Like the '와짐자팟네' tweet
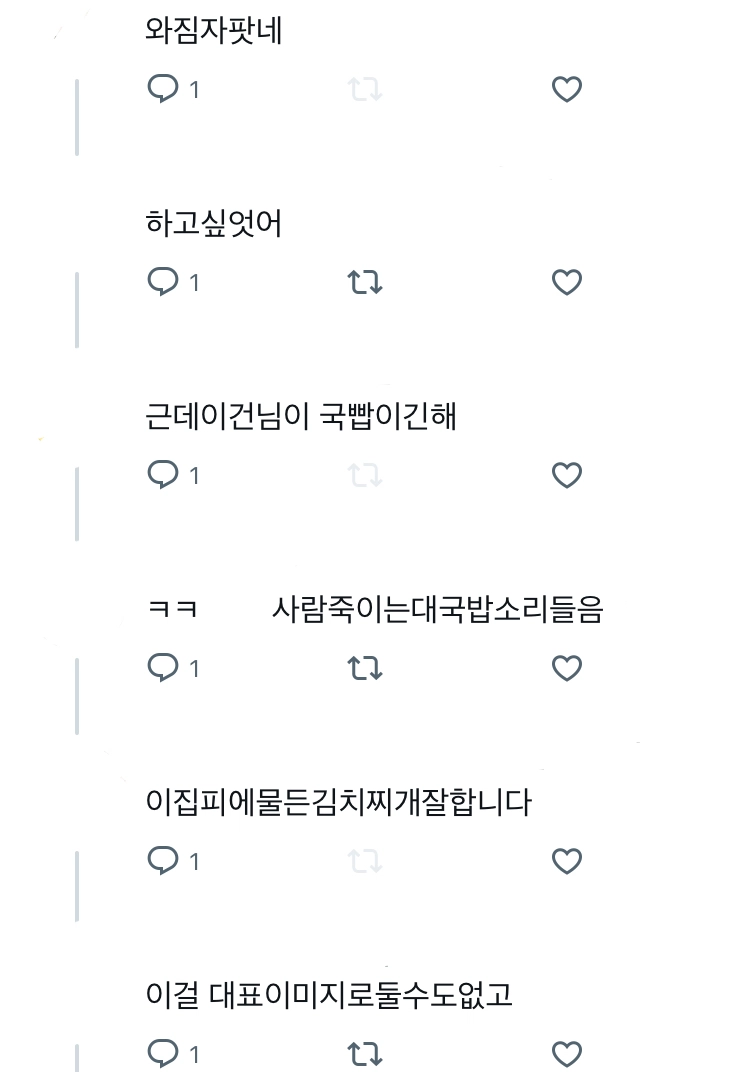The width and height of the screenshot is (736, 1072). pos(567,89)
